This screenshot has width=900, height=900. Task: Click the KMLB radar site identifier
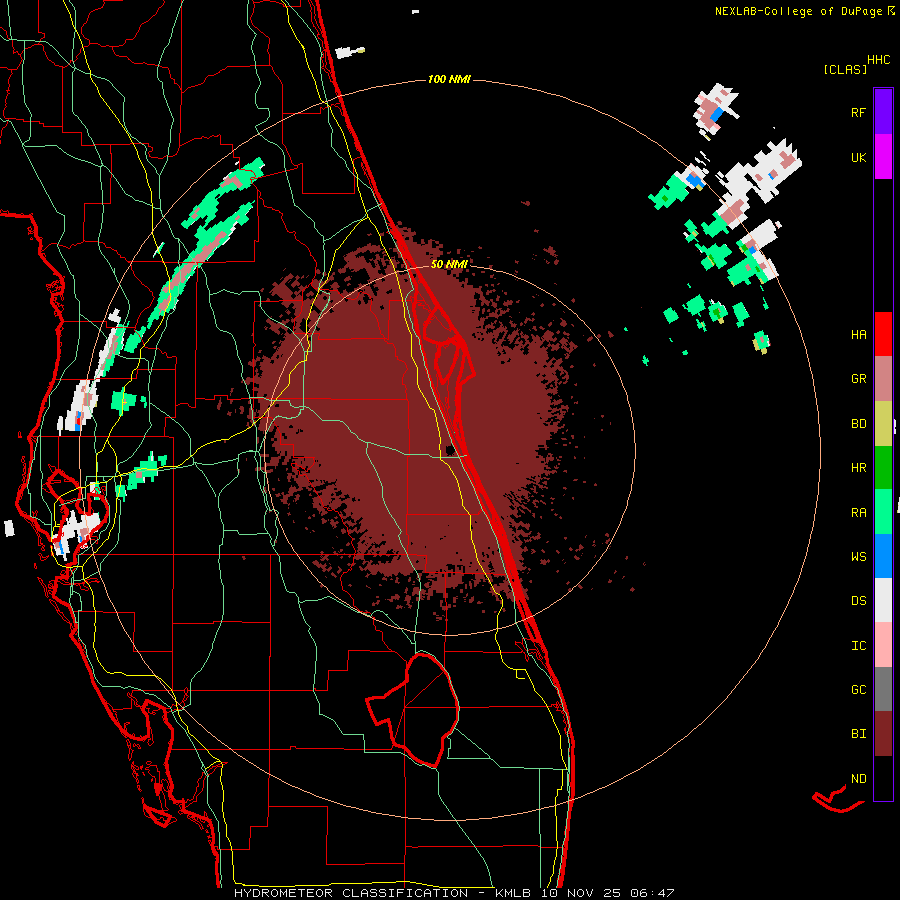(513, 893)
